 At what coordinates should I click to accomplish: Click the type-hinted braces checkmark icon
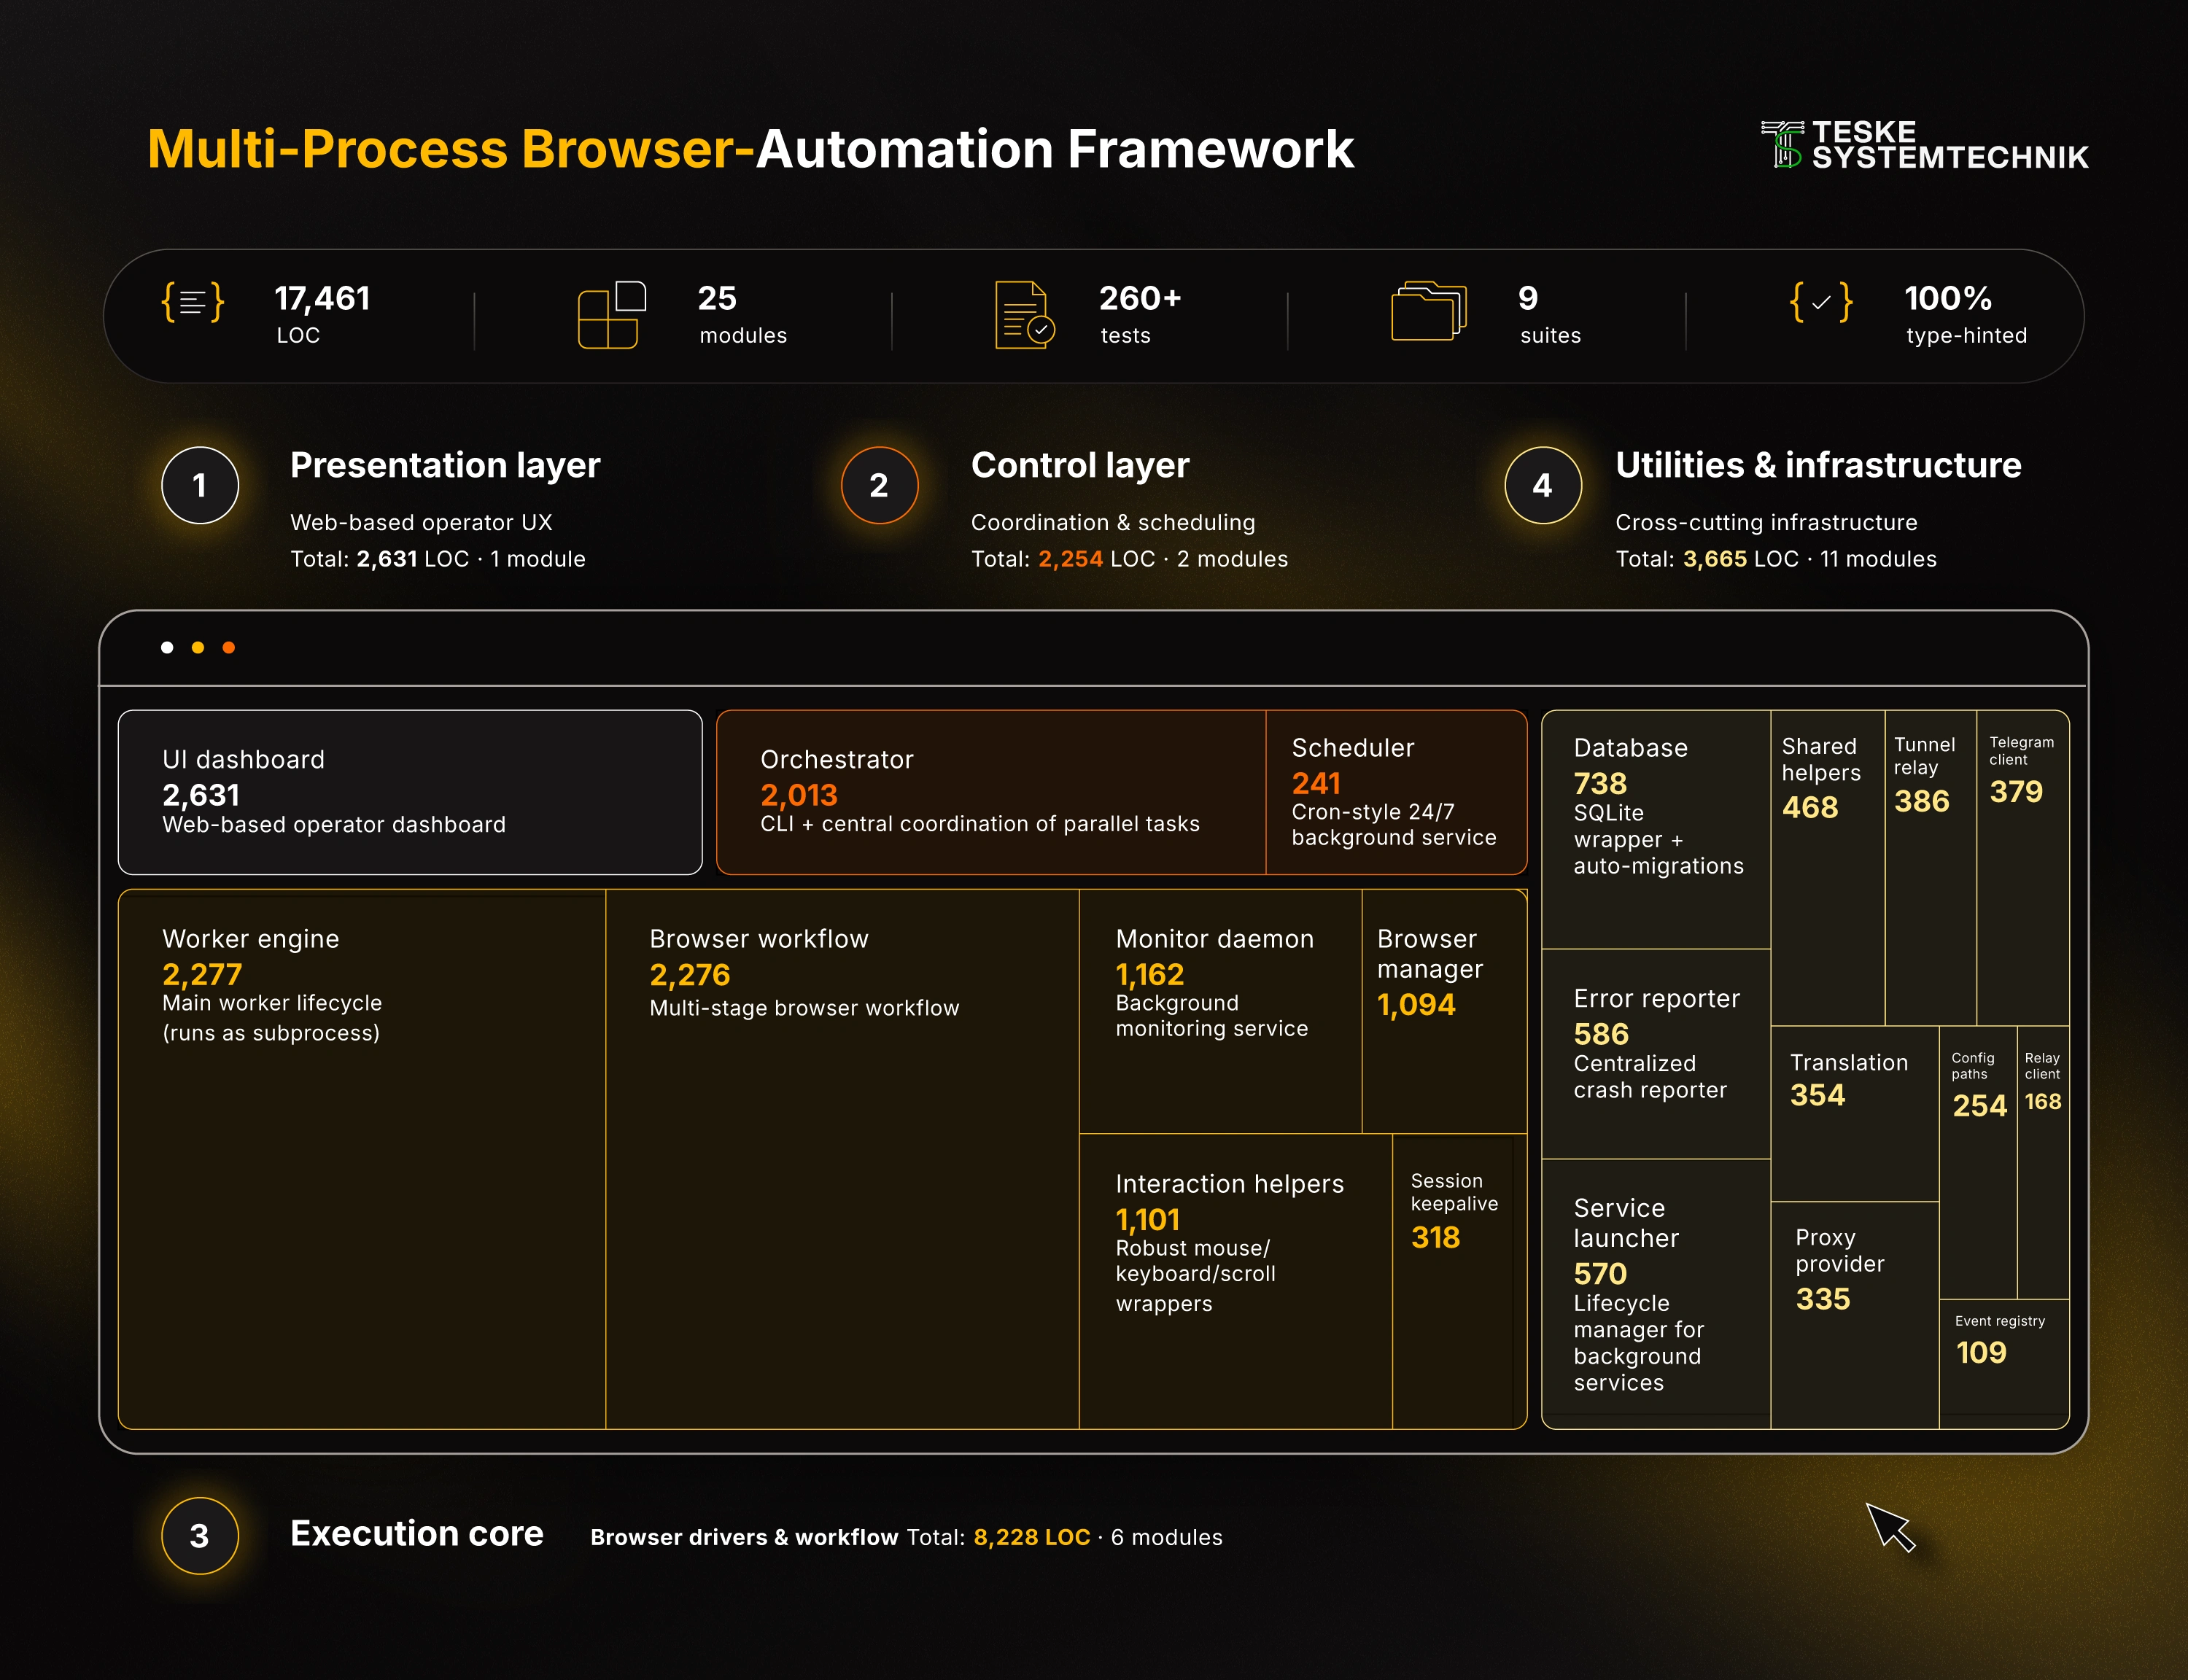tap(1820, 301)
